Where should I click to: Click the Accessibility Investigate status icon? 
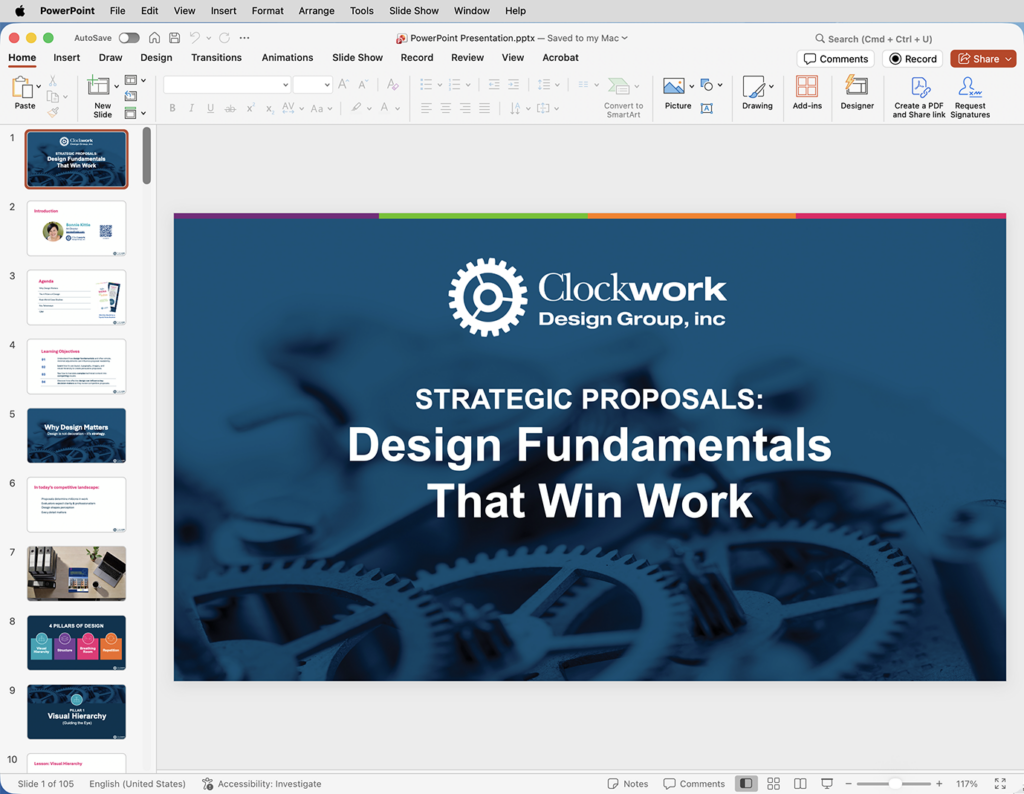[x=208, y=784]
